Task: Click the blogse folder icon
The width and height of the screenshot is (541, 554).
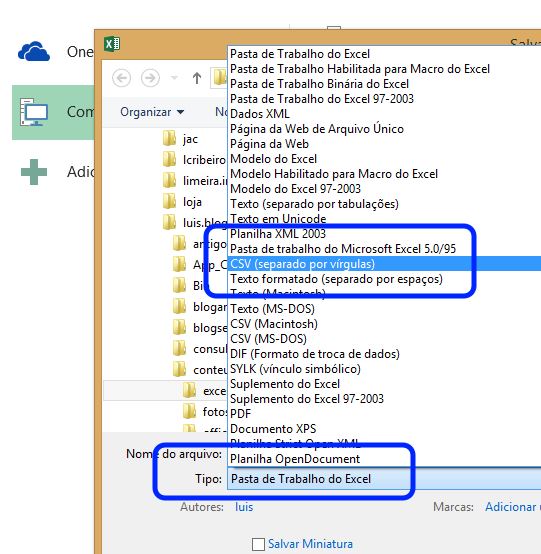Action: [x=180, y=328]
